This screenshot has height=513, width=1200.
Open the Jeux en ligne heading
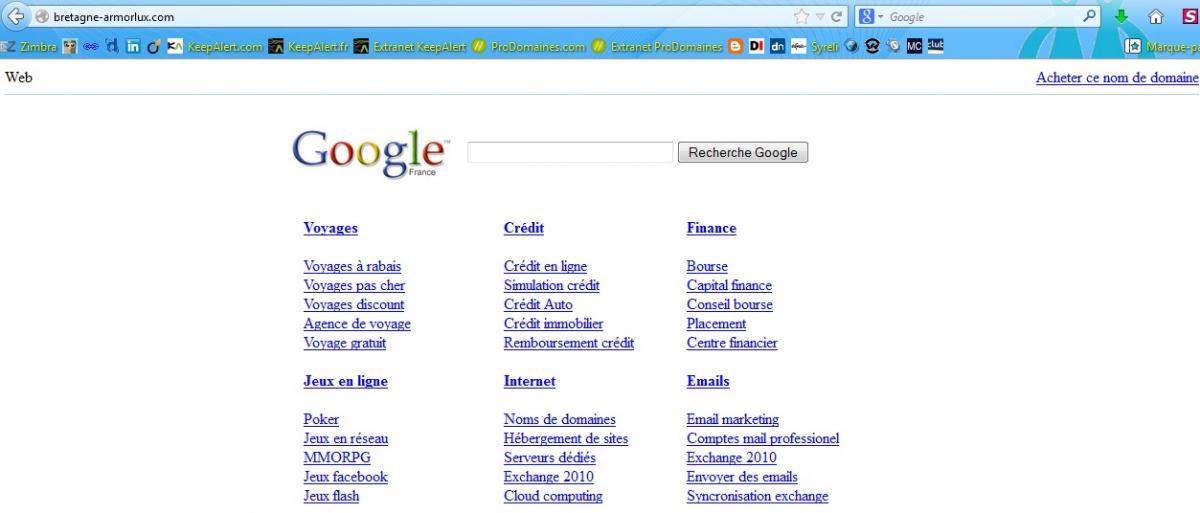[345, 381]
